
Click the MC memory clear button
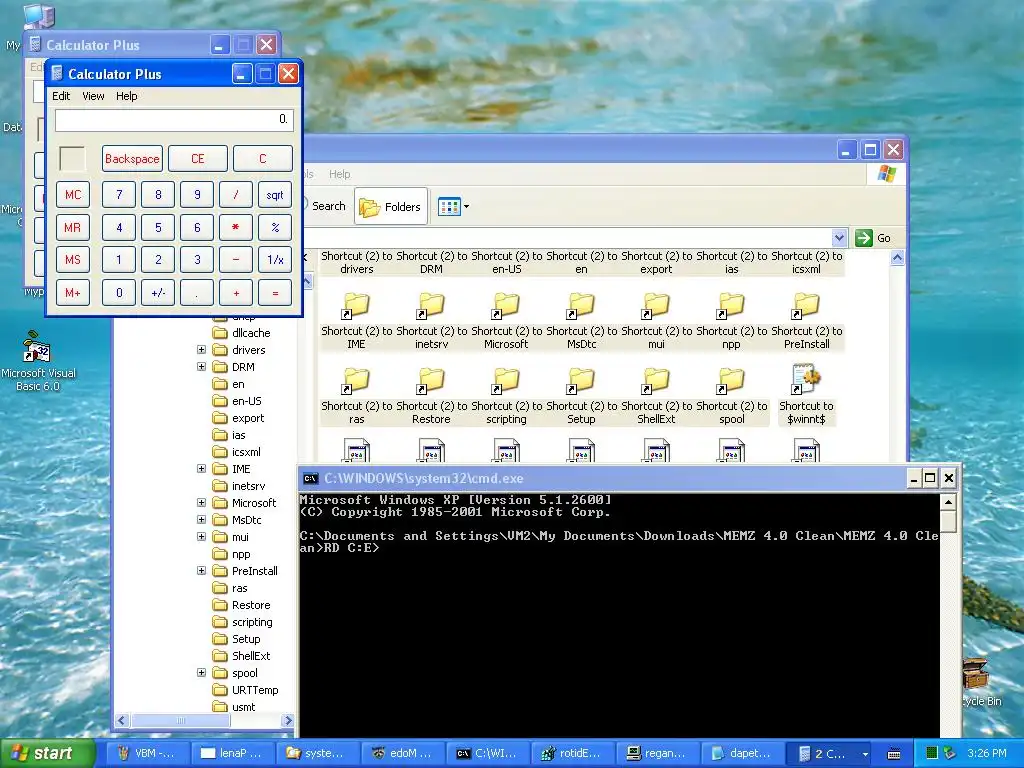click(73, 195)
